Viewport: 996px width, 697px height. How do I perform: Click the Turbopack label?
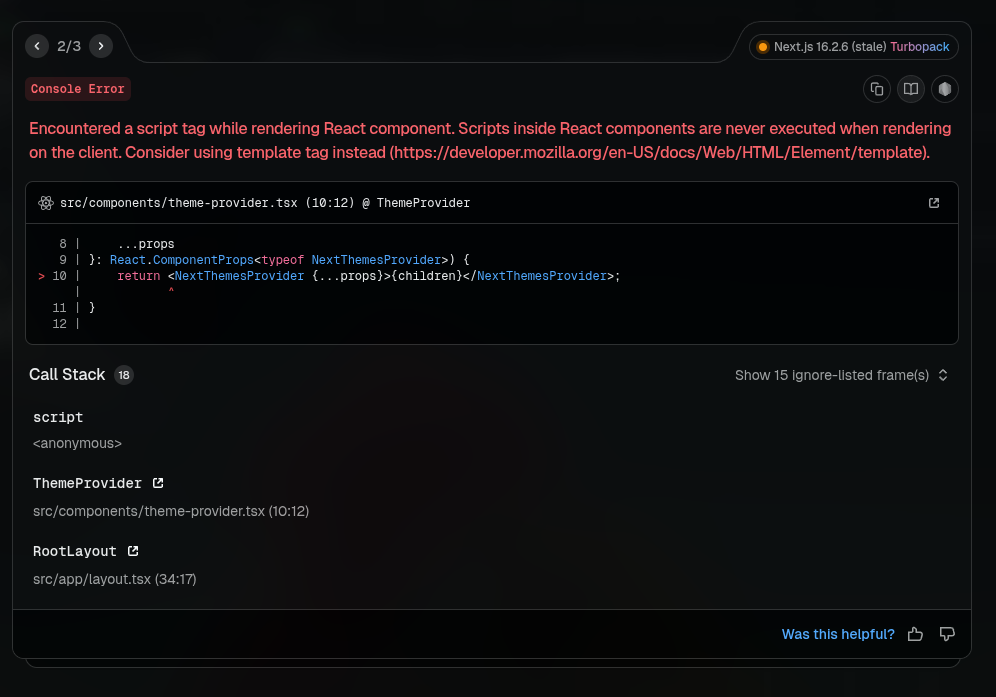click(919, 47)
